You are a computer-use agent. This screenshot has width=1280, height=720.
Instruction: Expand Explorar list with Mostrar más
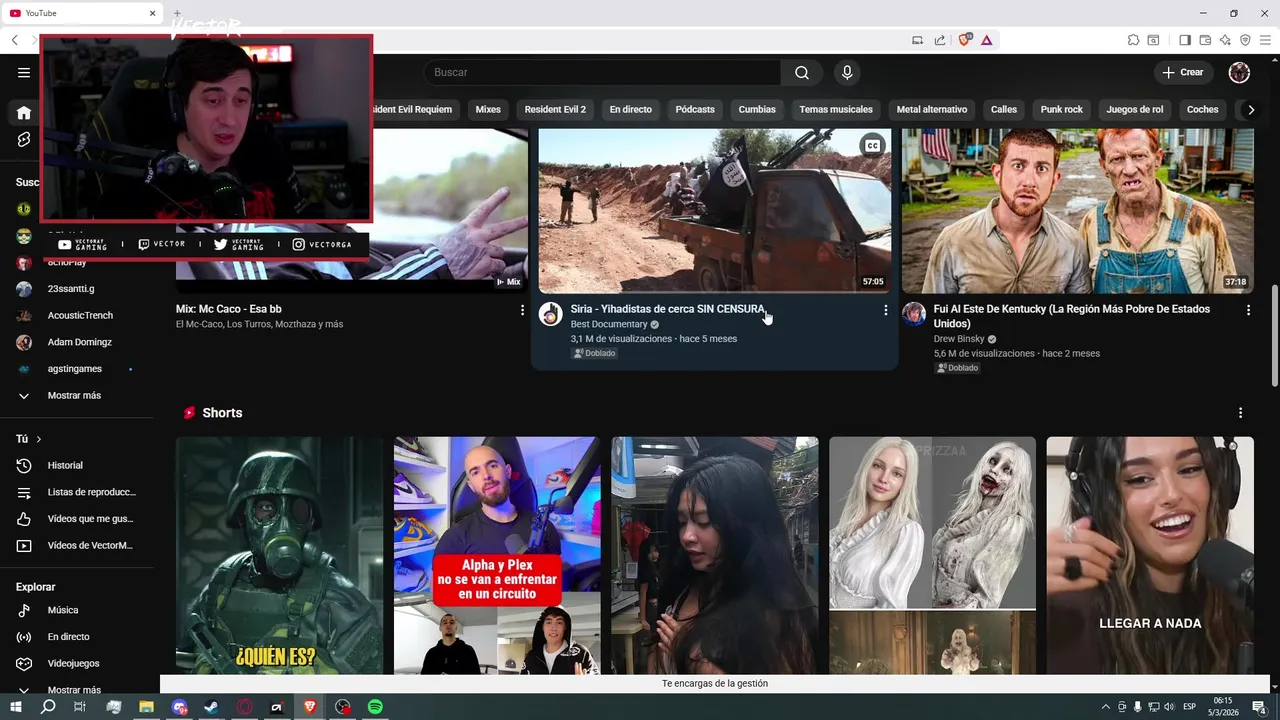tap(76, 689)
